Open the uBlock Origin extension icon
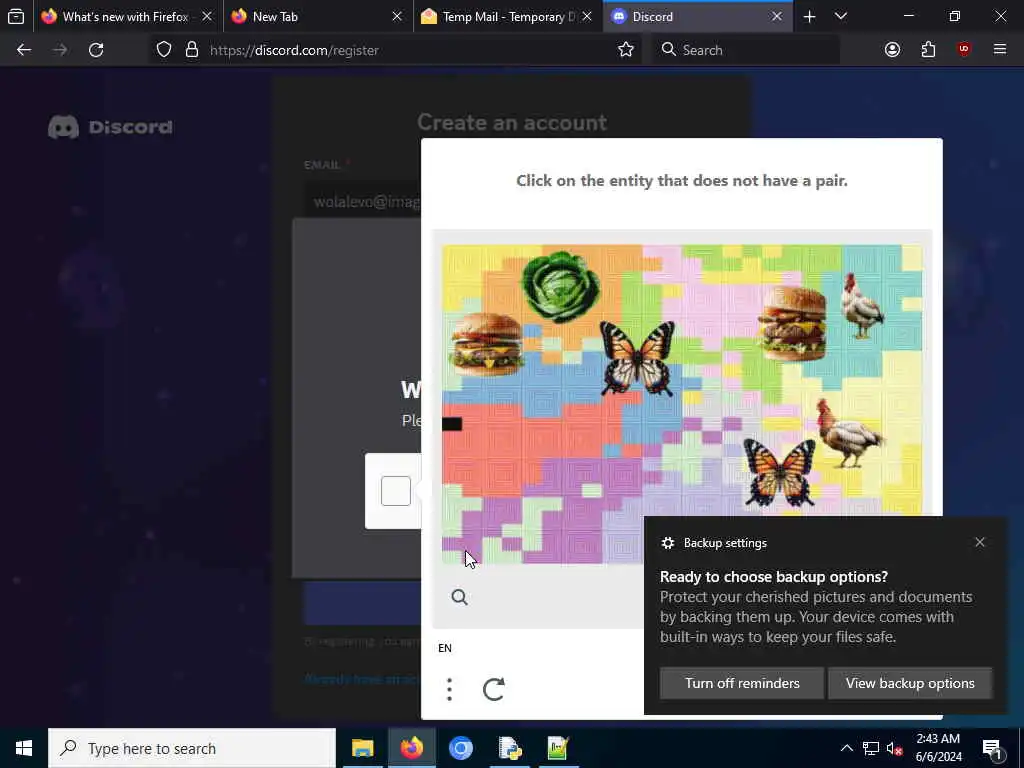 964,50
